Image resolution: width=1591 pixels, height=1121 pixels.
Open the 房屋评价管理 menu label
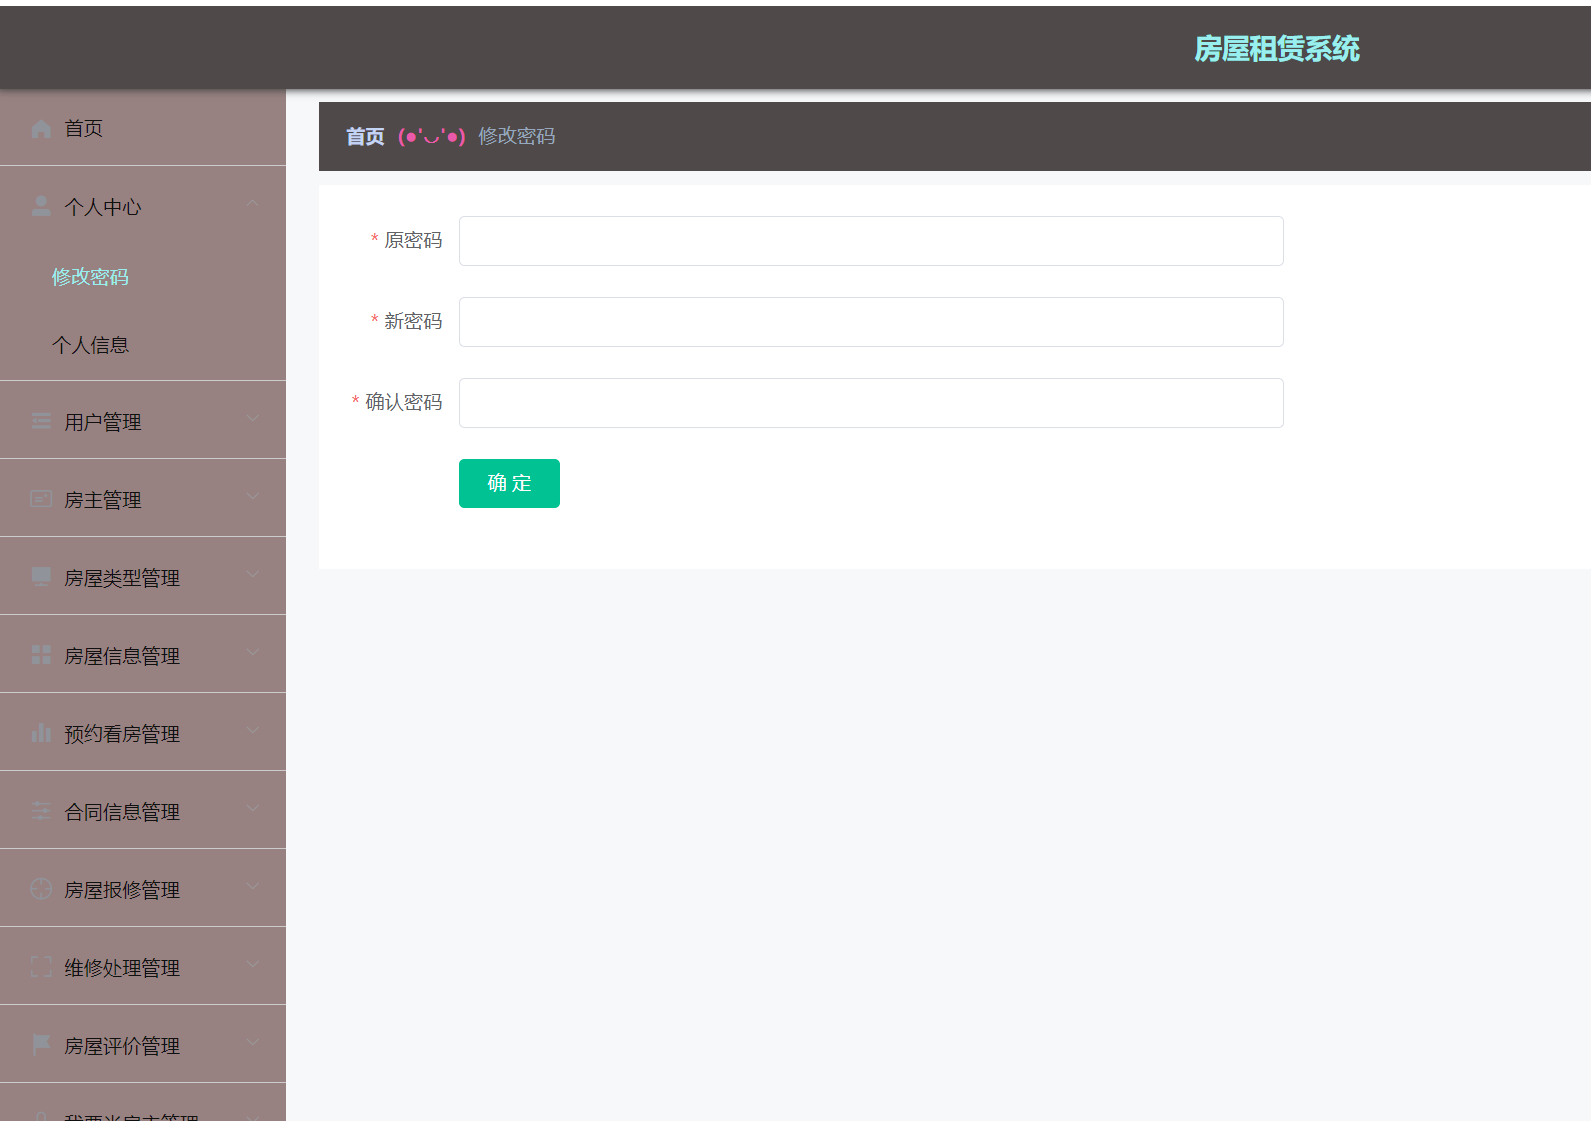122,1046
